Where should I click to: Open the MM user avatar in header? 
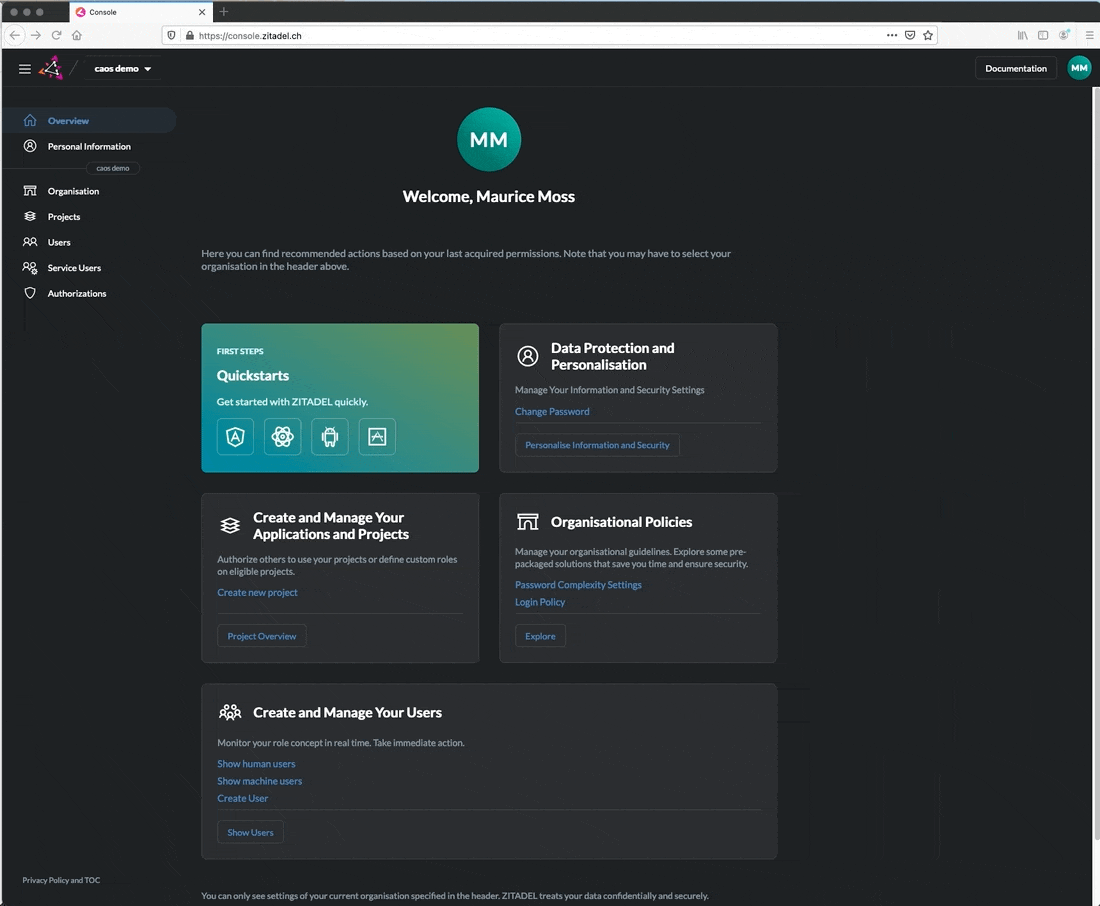[1079, 68]
